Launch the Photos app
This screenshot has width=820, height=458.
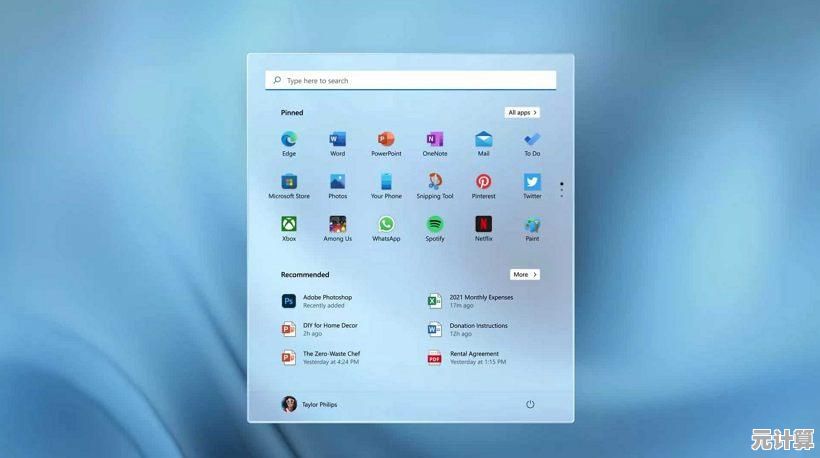(337, 186)
